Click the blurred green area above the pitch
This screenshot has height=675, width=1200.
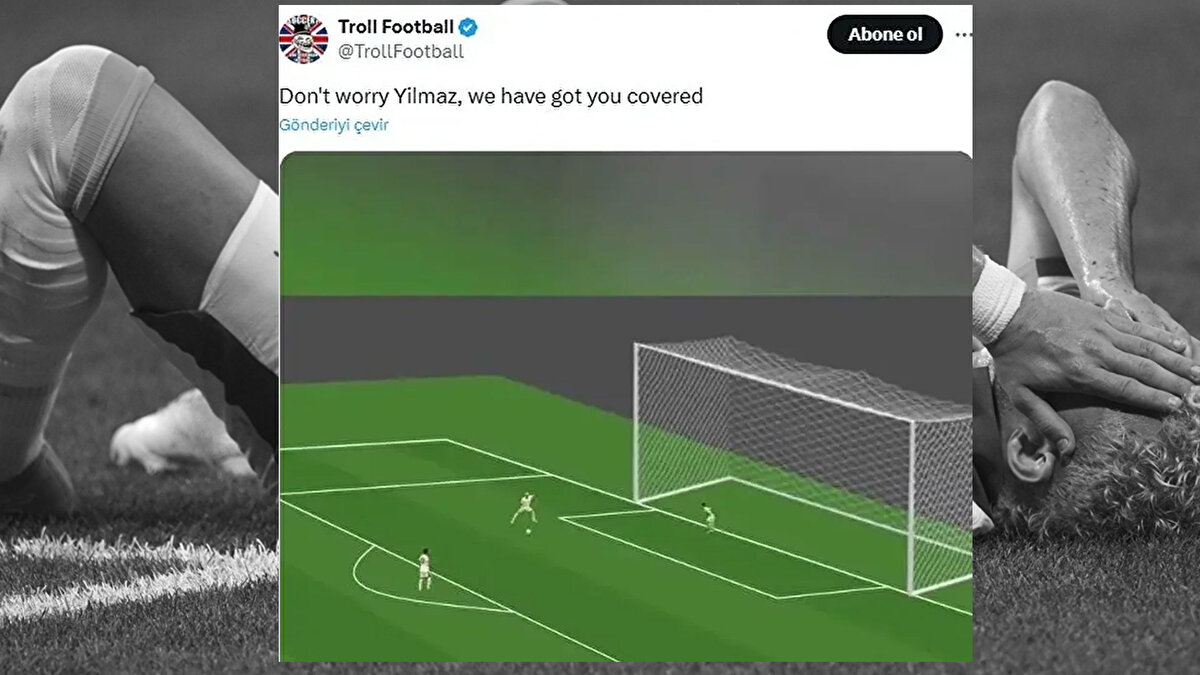(x=625, y=225)
